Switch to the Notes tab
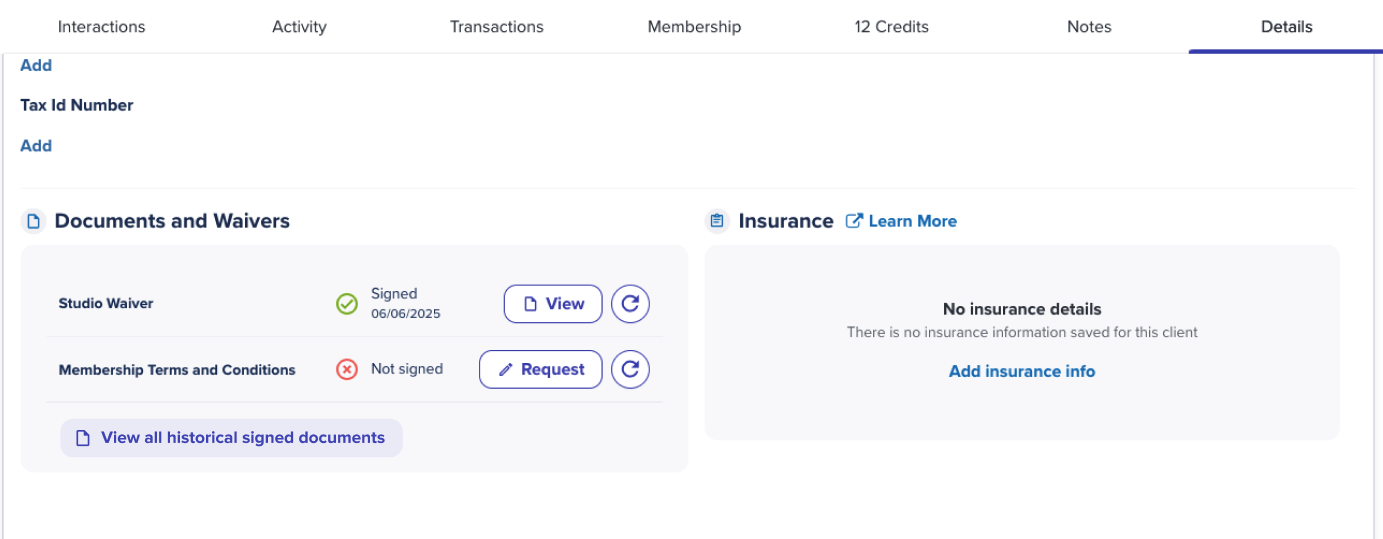Image resolution: width=1383 pixels, height=539 pixels. pyautogui.click(x=1089, y=27)
